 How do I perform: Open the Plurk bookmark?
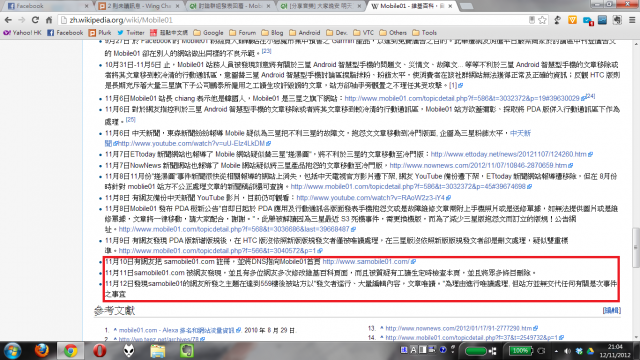point(100,33)
